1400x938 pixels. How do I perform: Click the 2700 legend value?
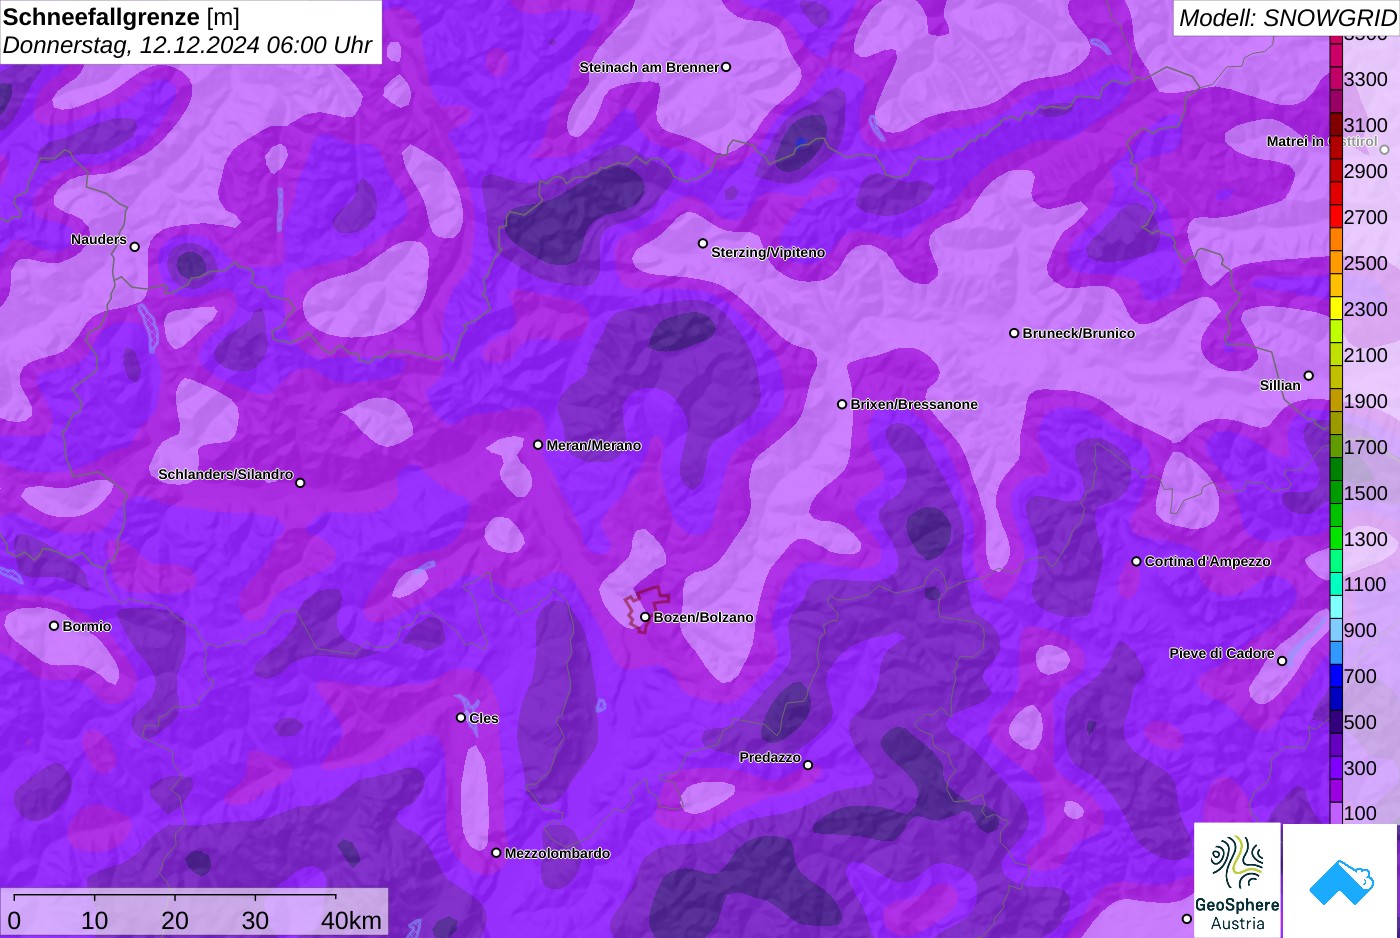pos(1366,217)
